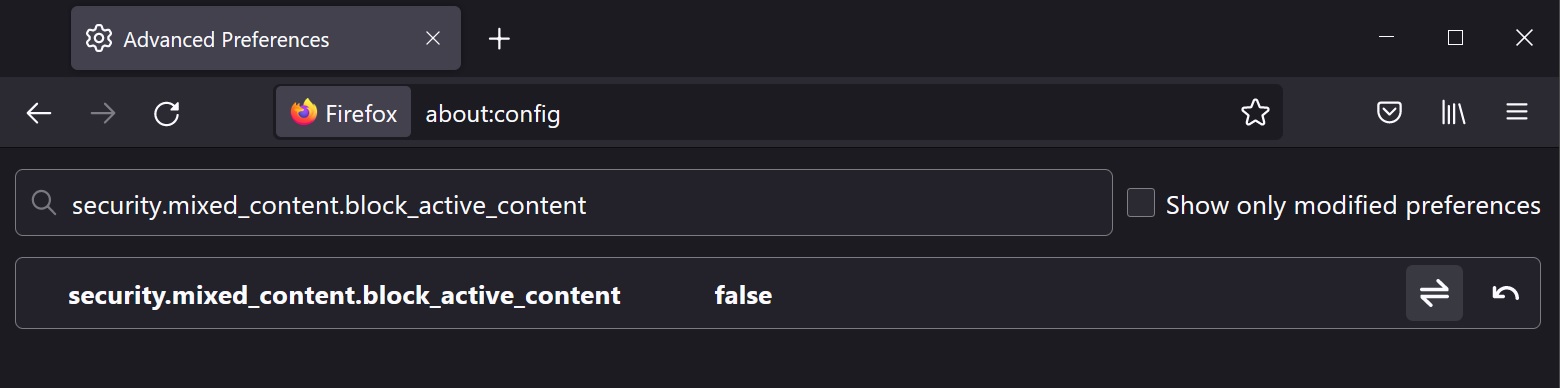Bookmark this page with the star icon

pos(1255,113)
